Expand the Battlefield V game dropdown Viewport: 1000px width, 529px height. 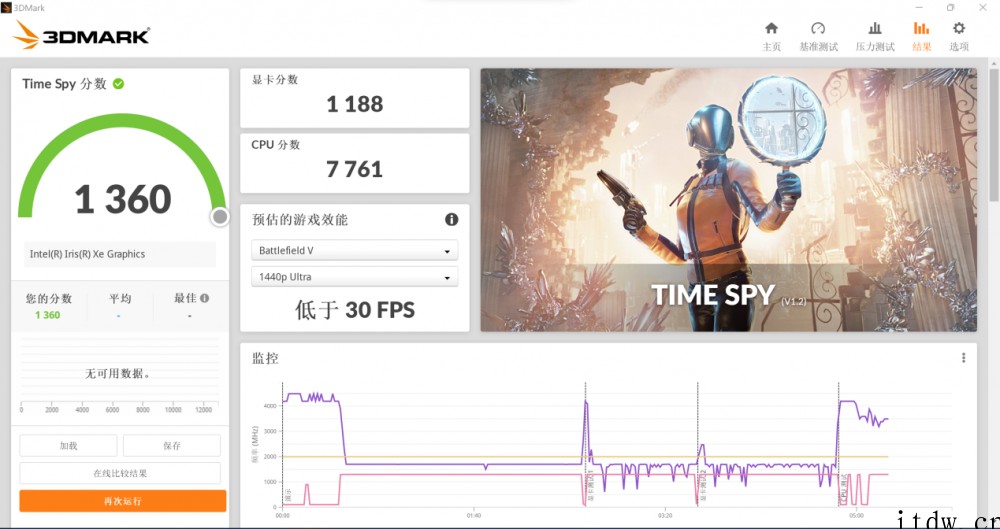[x=355, y=250]
